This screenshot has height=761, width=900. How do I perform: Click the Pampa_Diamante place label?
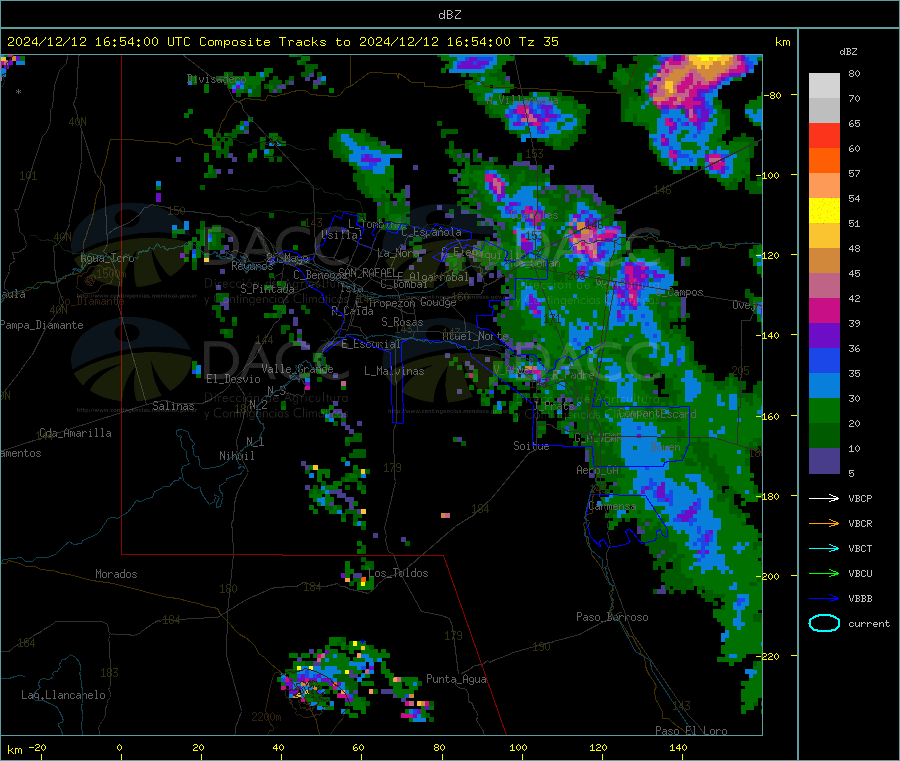tap(41, 325)
